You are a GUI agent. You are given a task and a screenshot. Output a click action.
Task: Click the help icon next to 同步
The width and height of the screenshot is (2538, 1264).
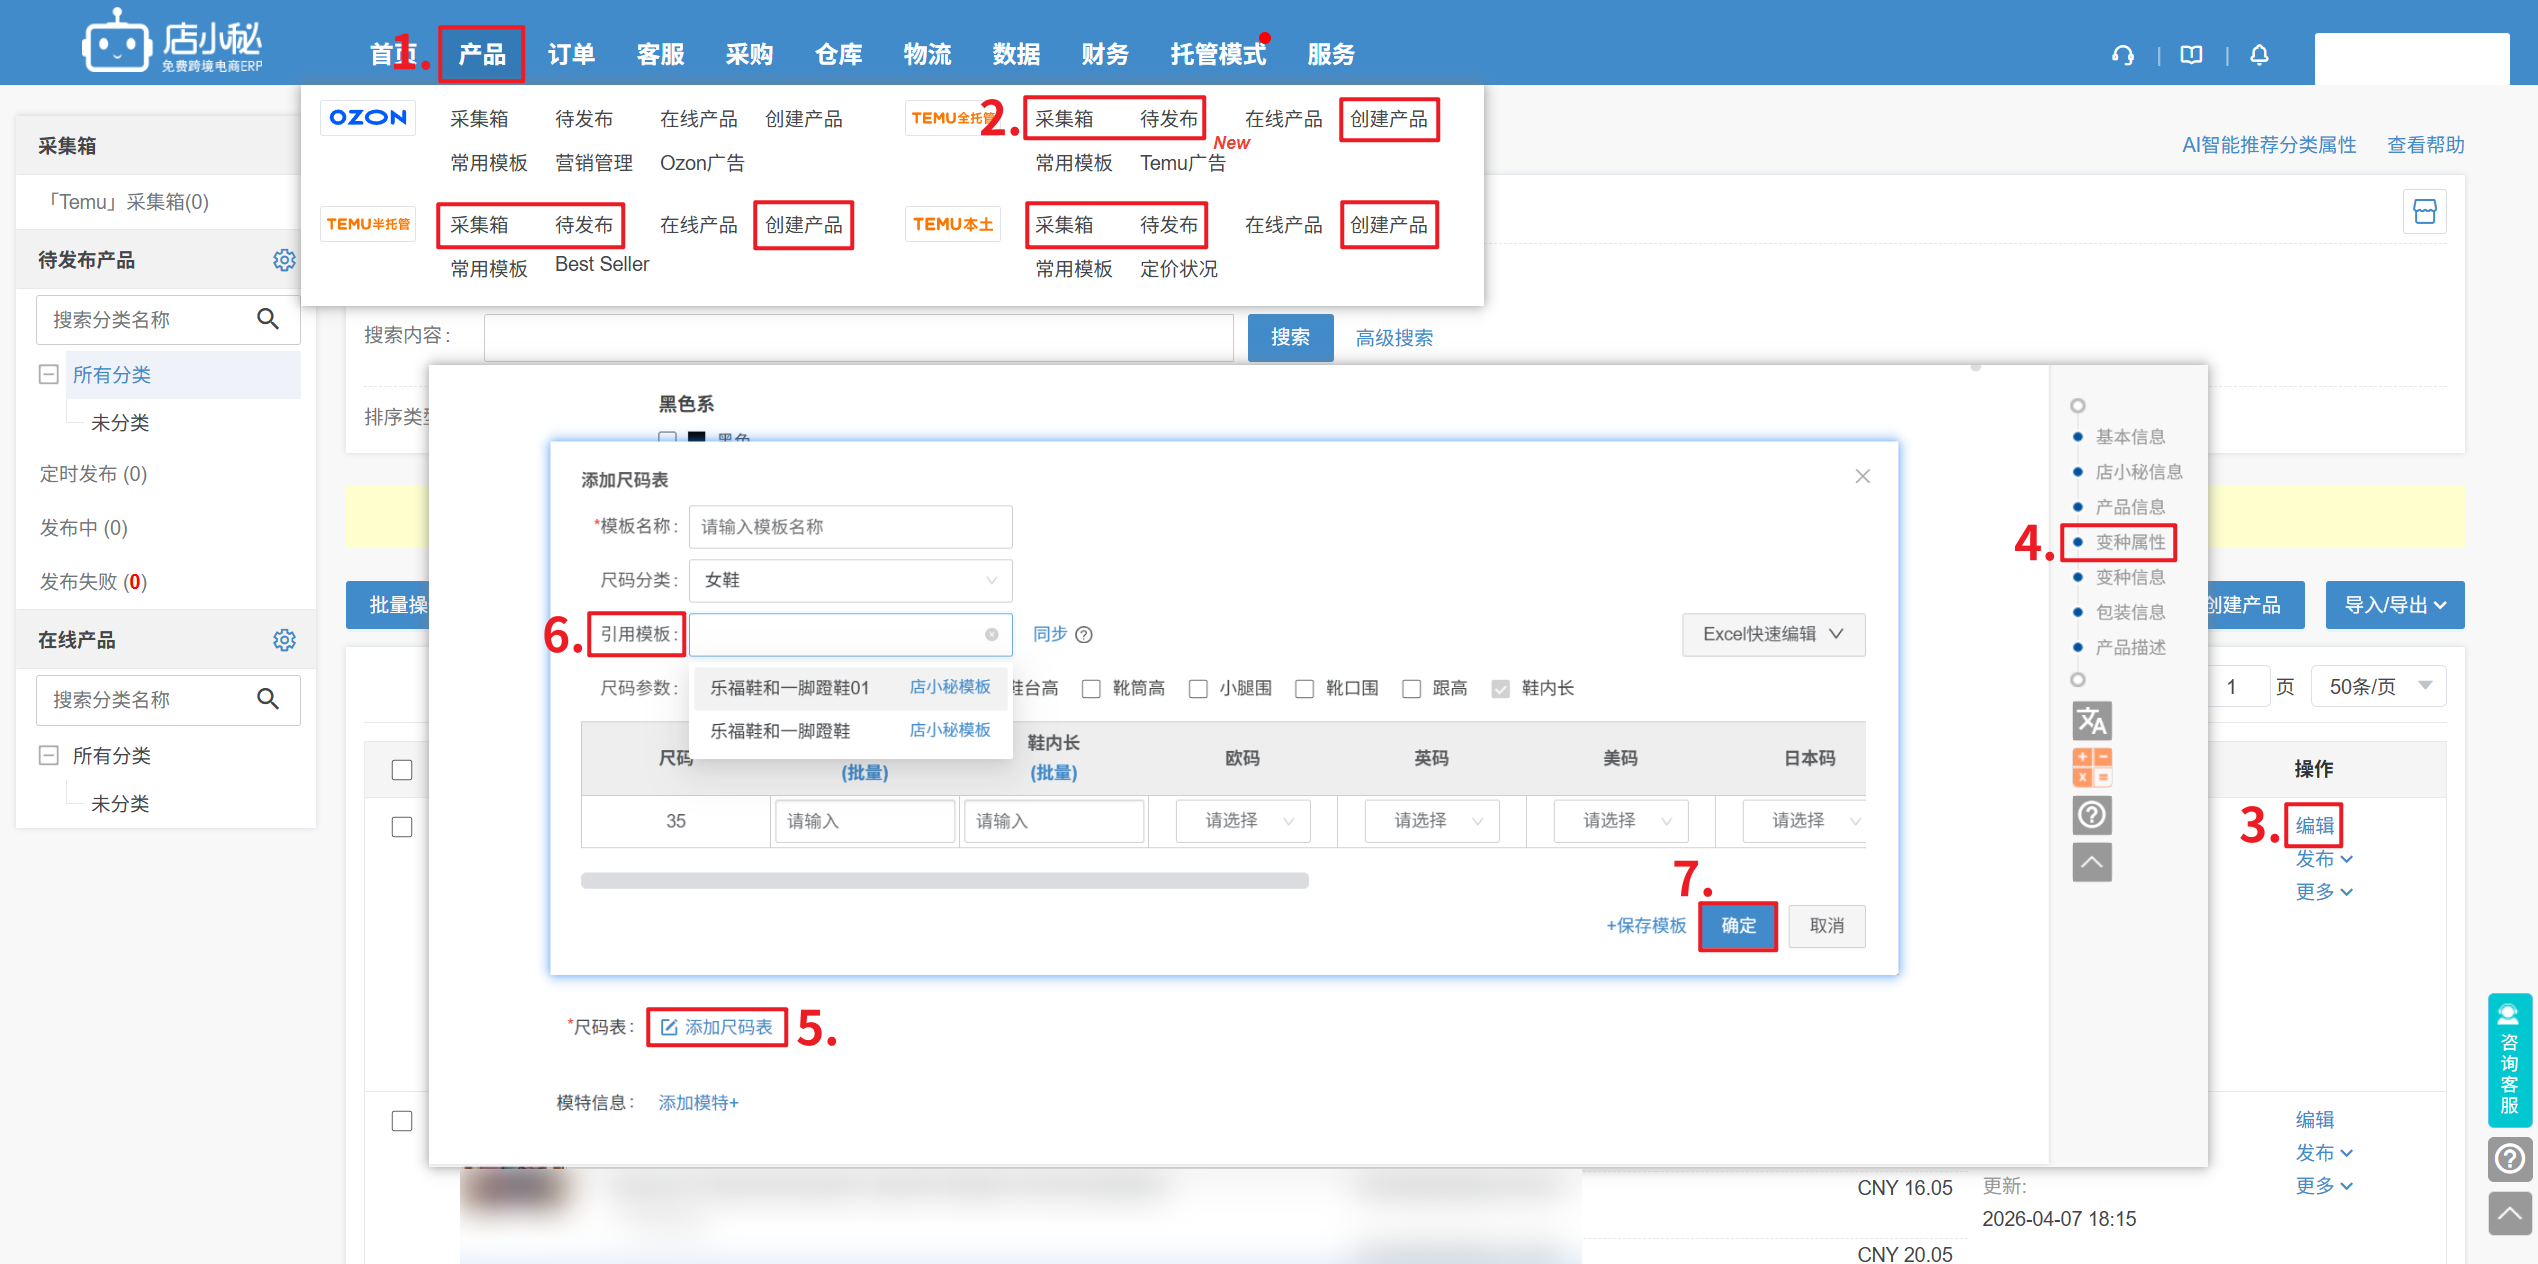pyautogui.click(x=1084, y=634)
